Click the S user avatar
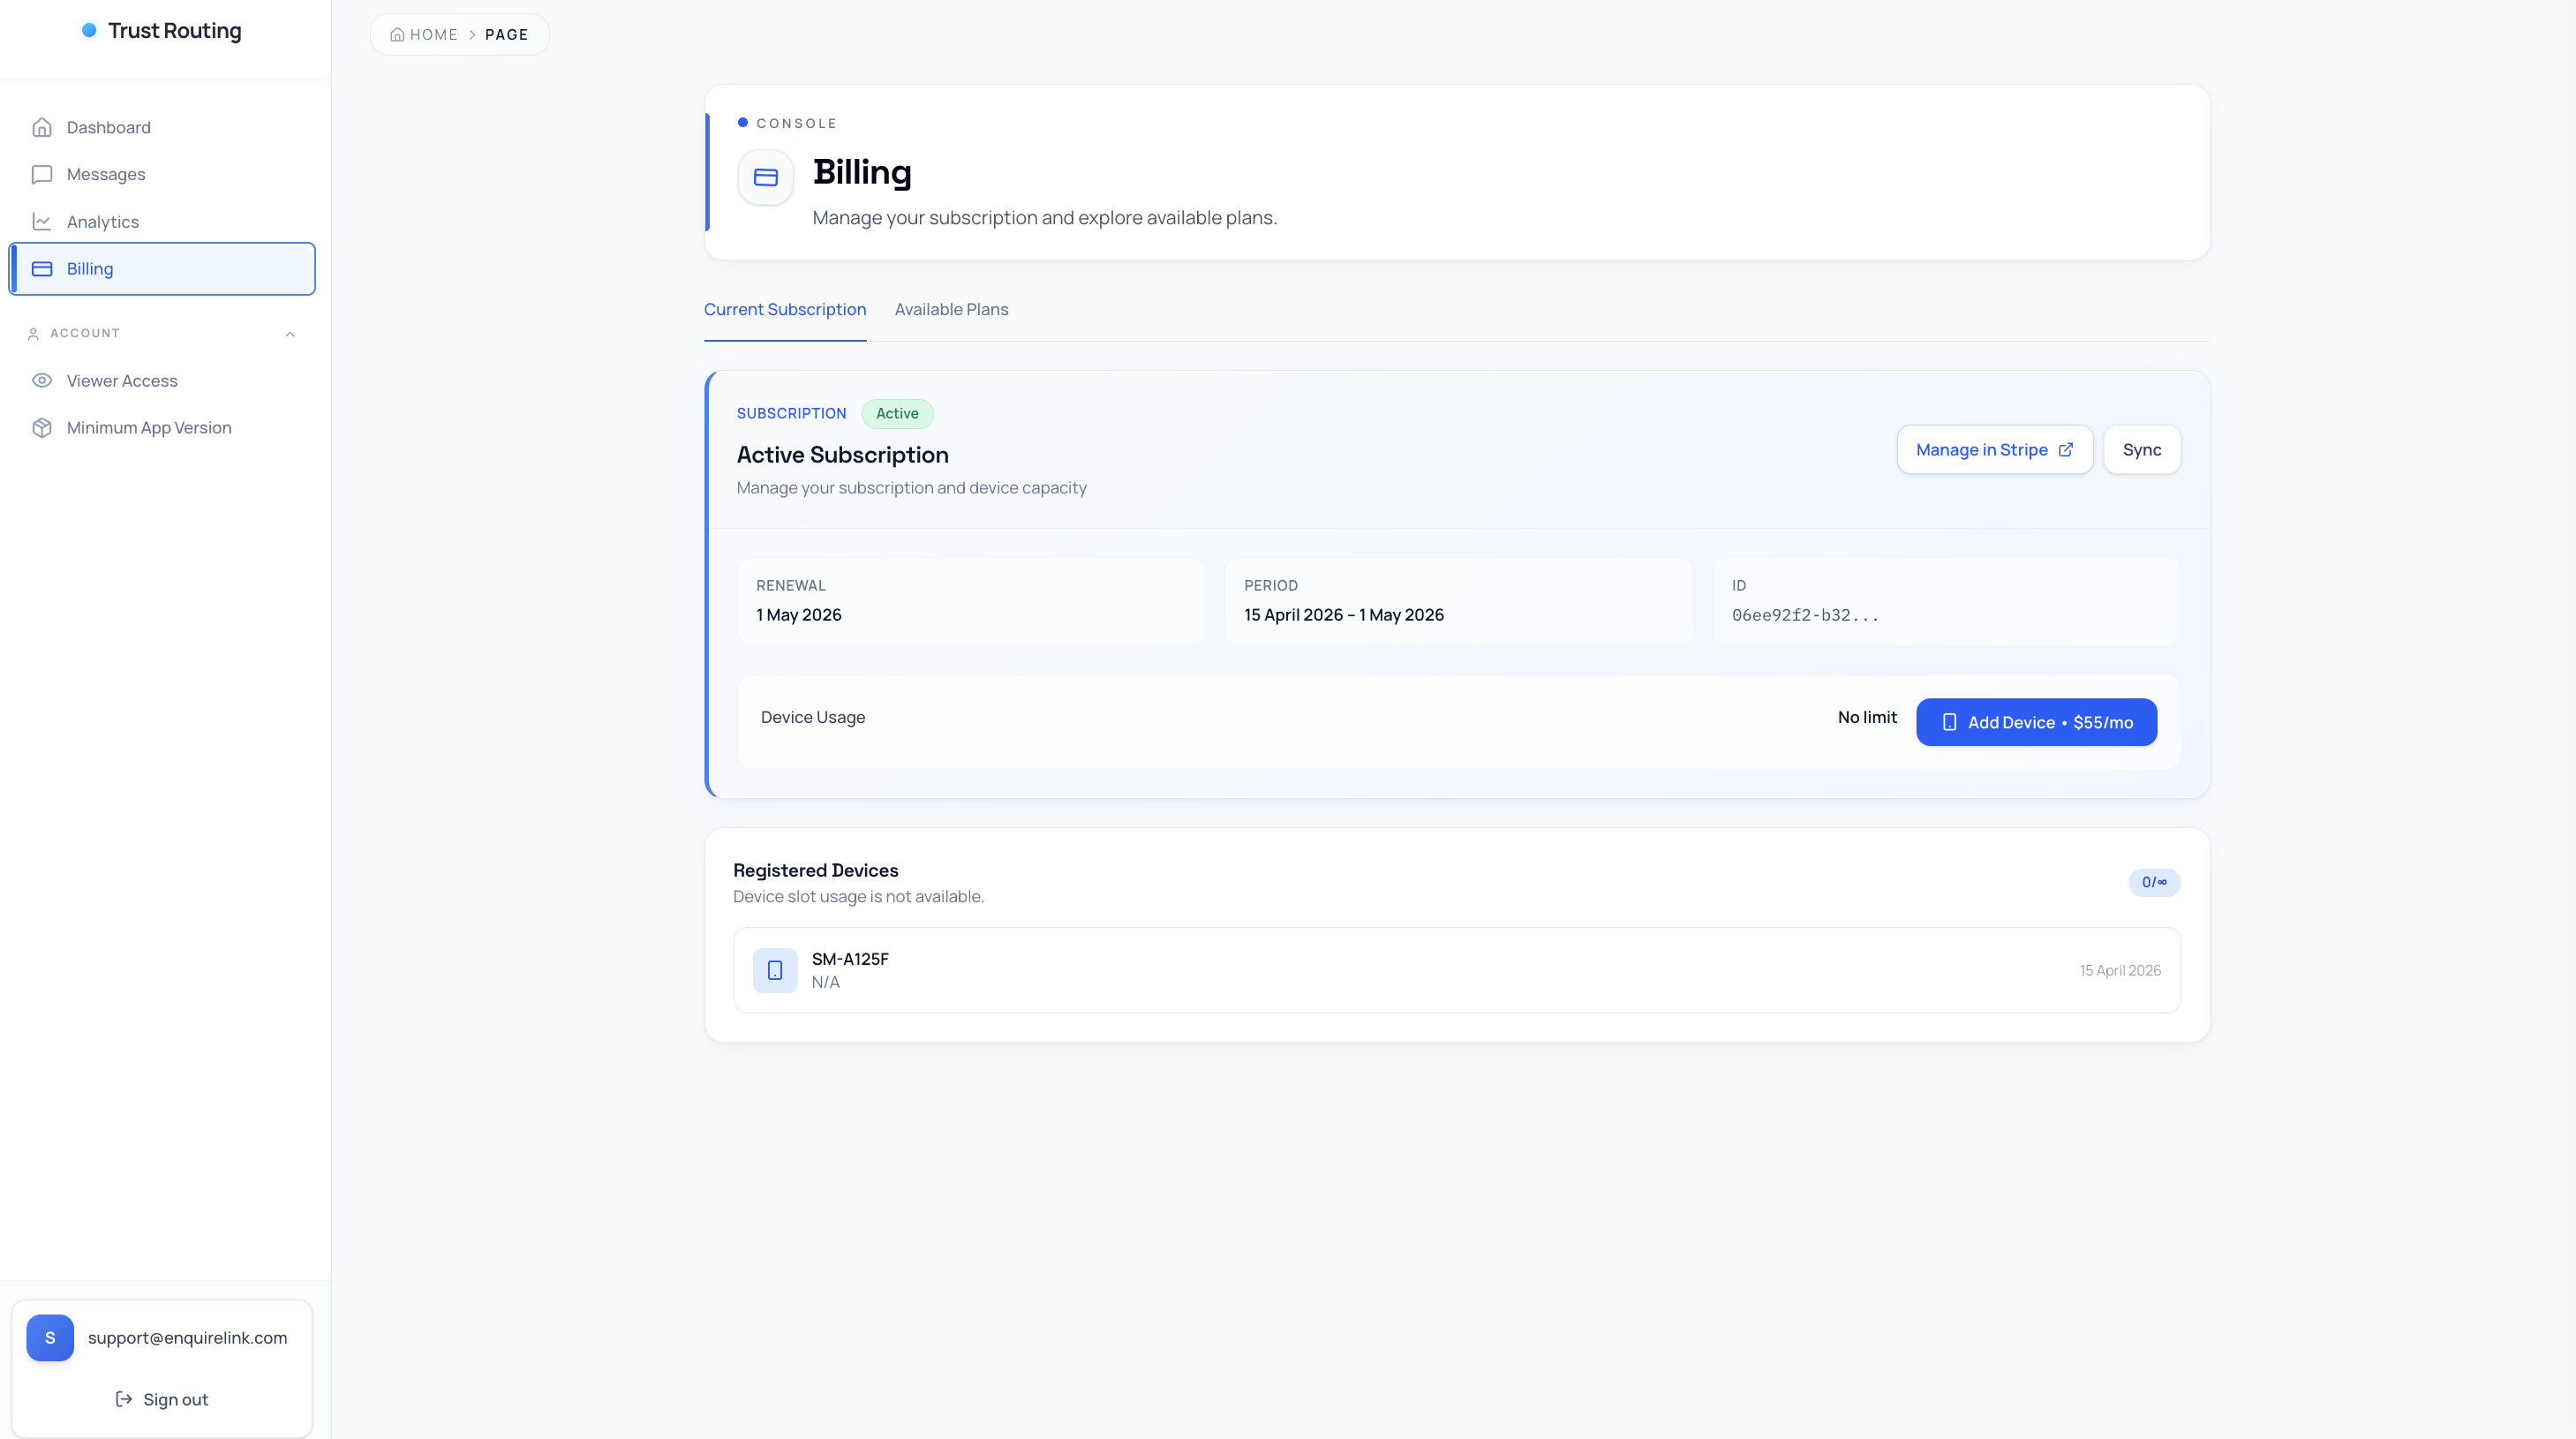Screen dimensions: 2576x1439 click(50, 1338)
